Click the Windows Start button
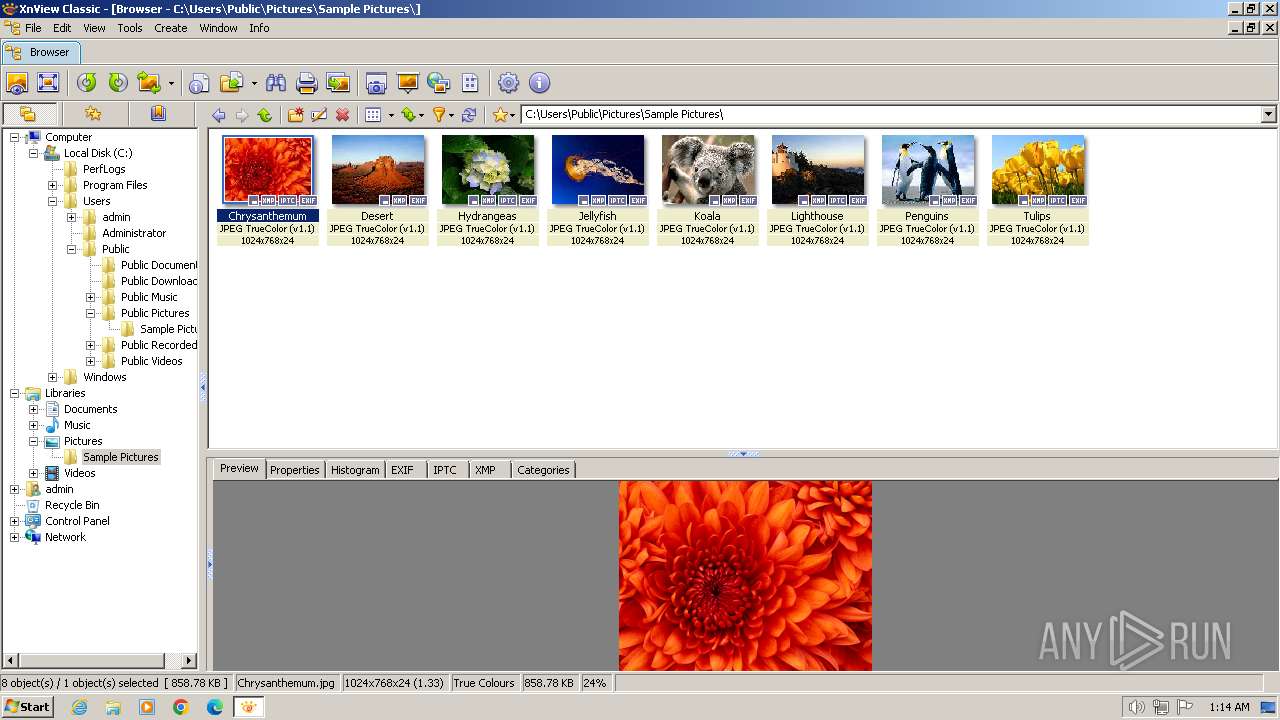Viewport: 1280px width, 720px height. point(27,707)
